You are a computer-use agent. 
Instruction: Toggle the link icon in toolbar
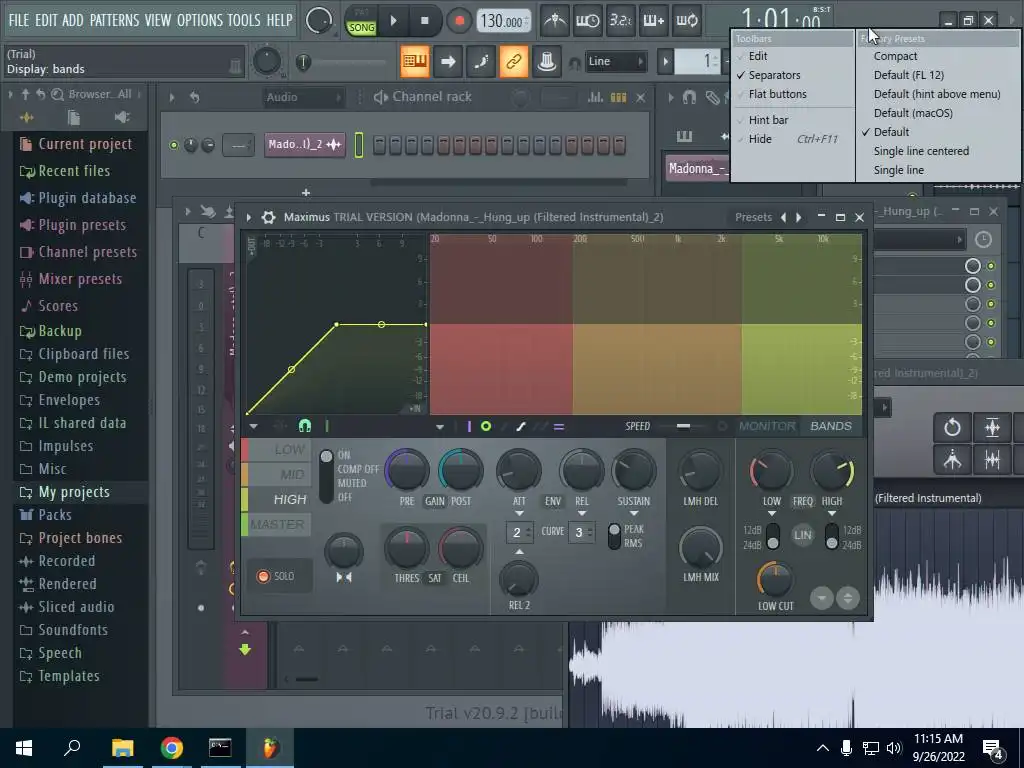(x=513, y=61)
